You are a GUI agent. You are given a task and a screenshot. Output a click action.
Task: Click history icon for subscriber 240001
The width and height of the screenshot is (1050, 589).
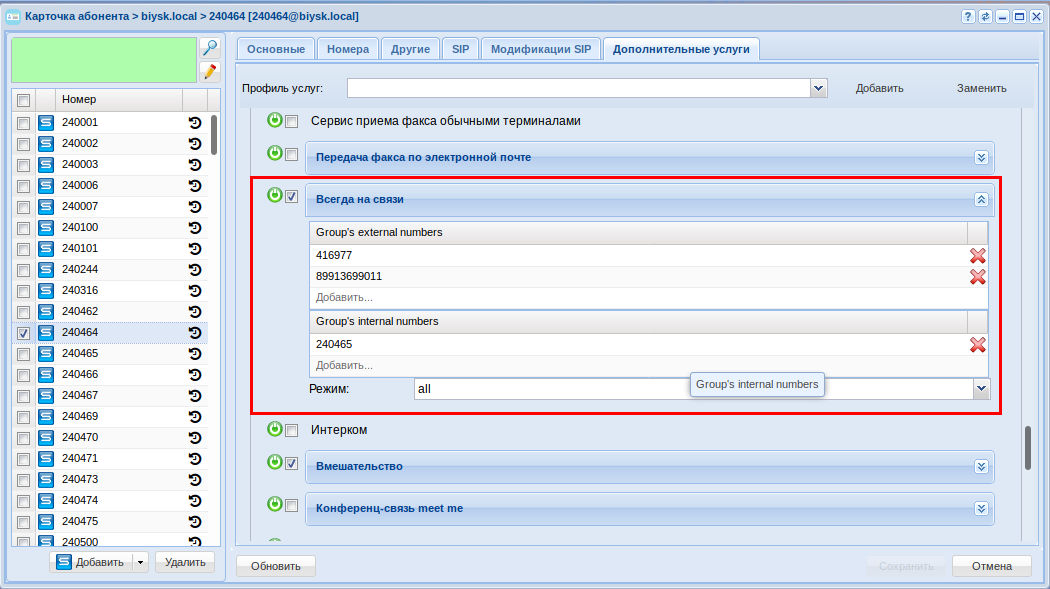[x=195, y=122]
